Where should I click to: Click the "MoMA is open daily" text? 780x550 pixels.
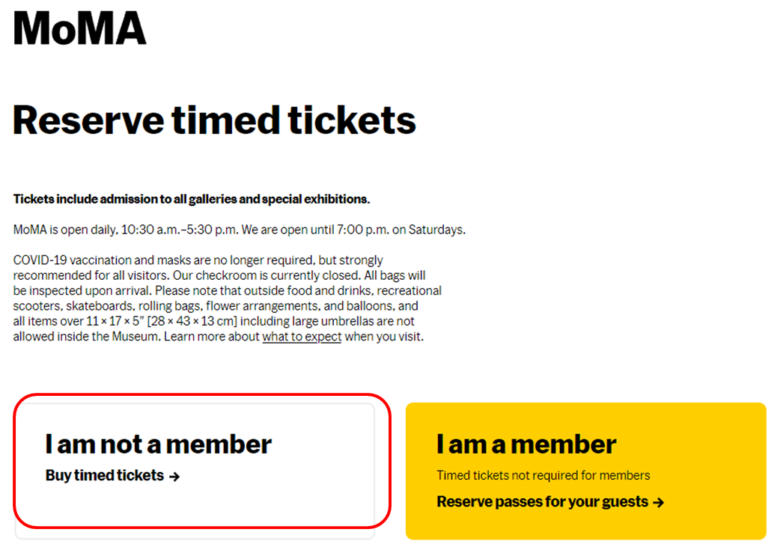(x=65, y=230)
